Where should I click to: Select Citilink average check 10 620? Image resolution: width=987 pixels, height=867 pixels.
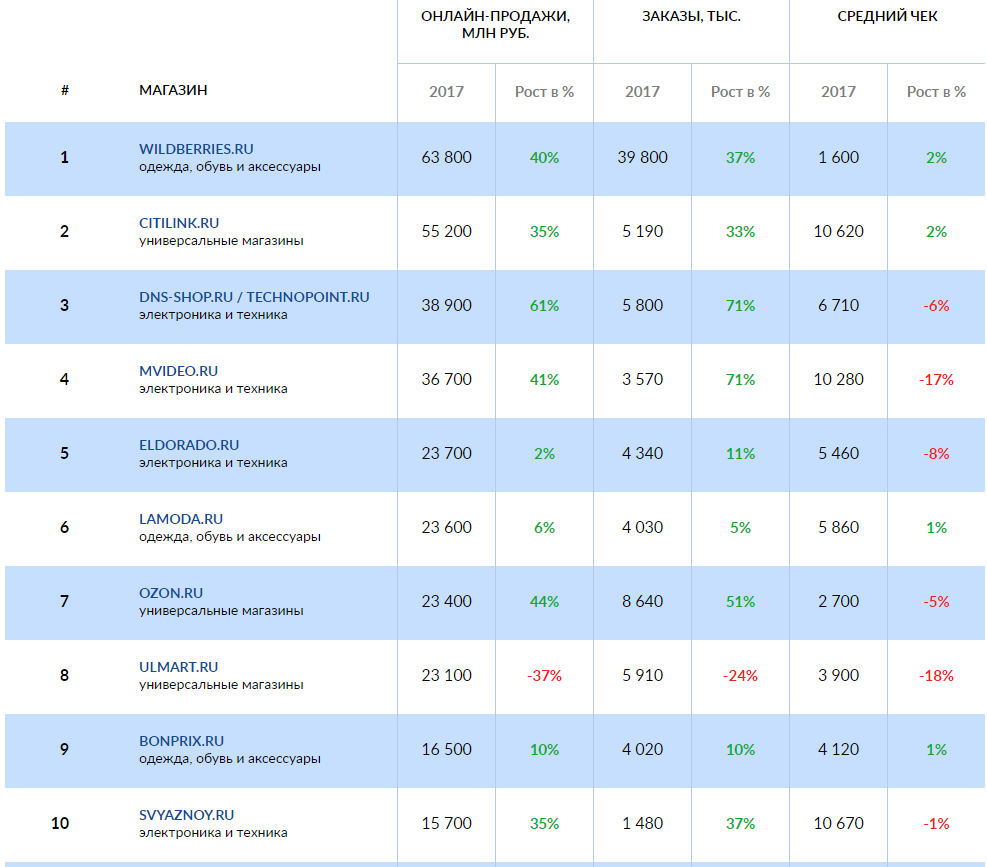click(838, 231)
